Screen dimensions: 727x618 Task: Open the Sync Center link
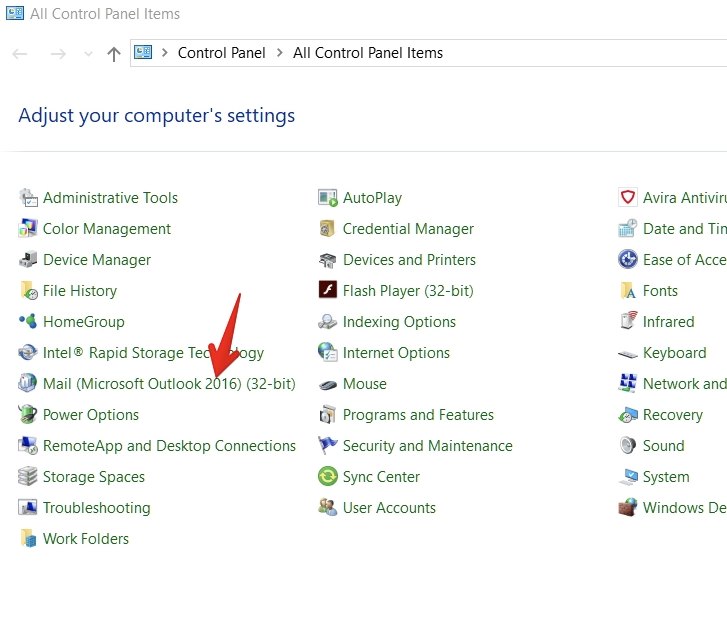click(x=382, y=477)
